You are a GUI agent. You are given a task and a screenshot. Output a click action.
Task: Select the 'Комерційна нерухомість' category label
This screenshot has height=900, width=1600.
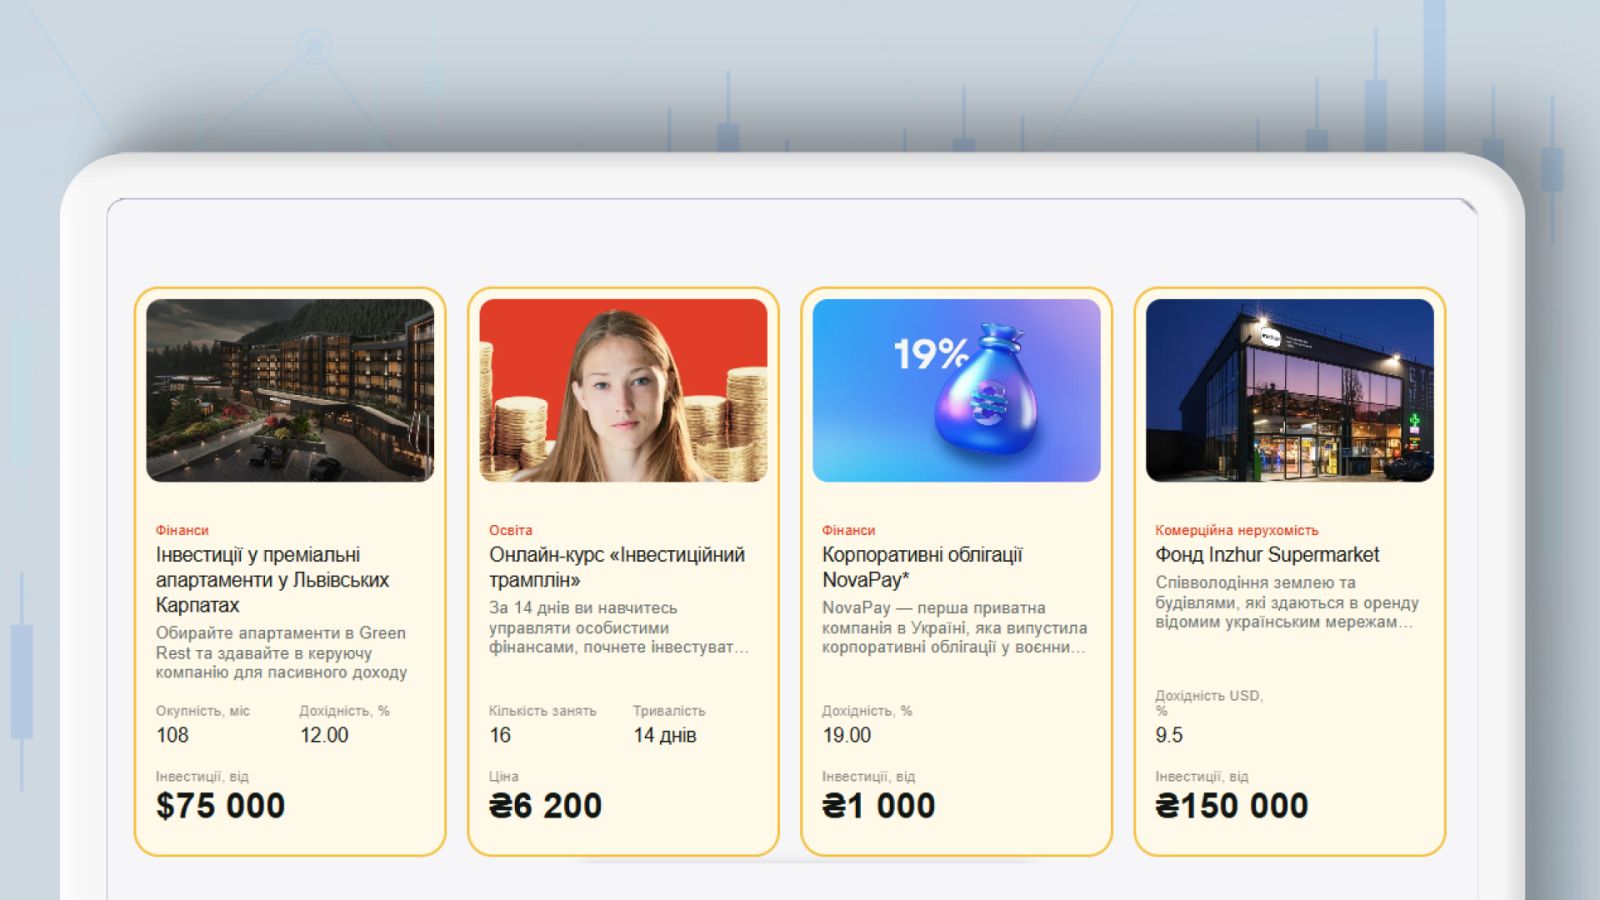pyautogui.click(x=1236, y=530)
